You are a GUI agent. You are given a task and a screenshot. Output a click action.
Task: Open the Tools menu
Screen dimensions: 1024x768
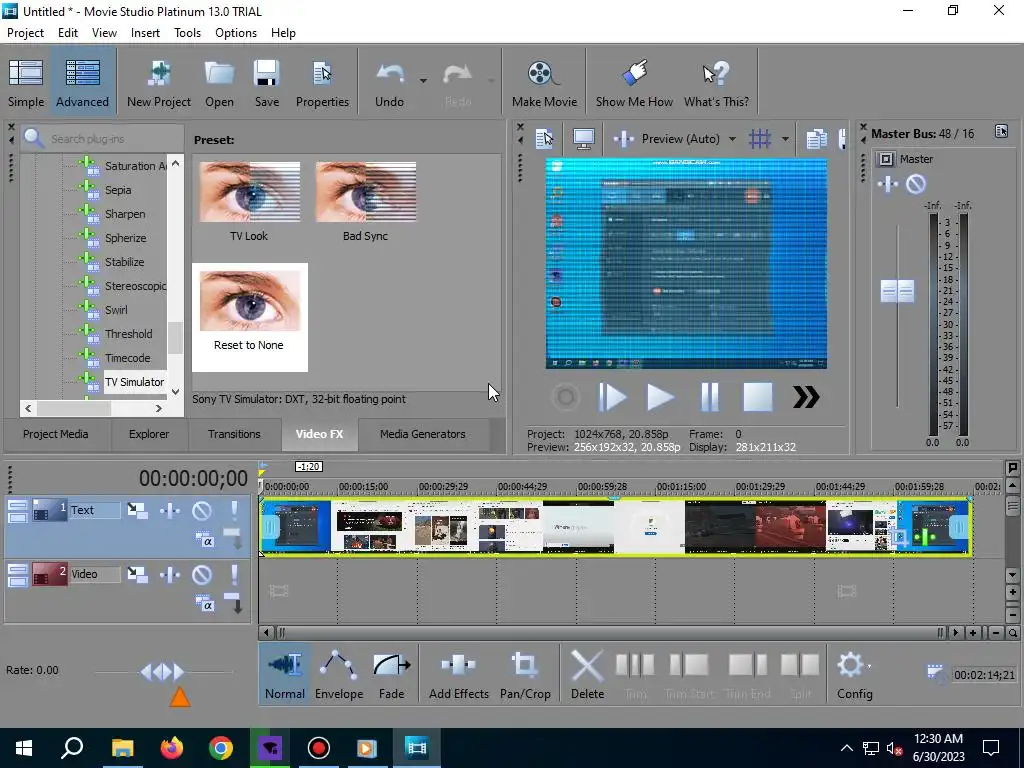click(187, 33)
